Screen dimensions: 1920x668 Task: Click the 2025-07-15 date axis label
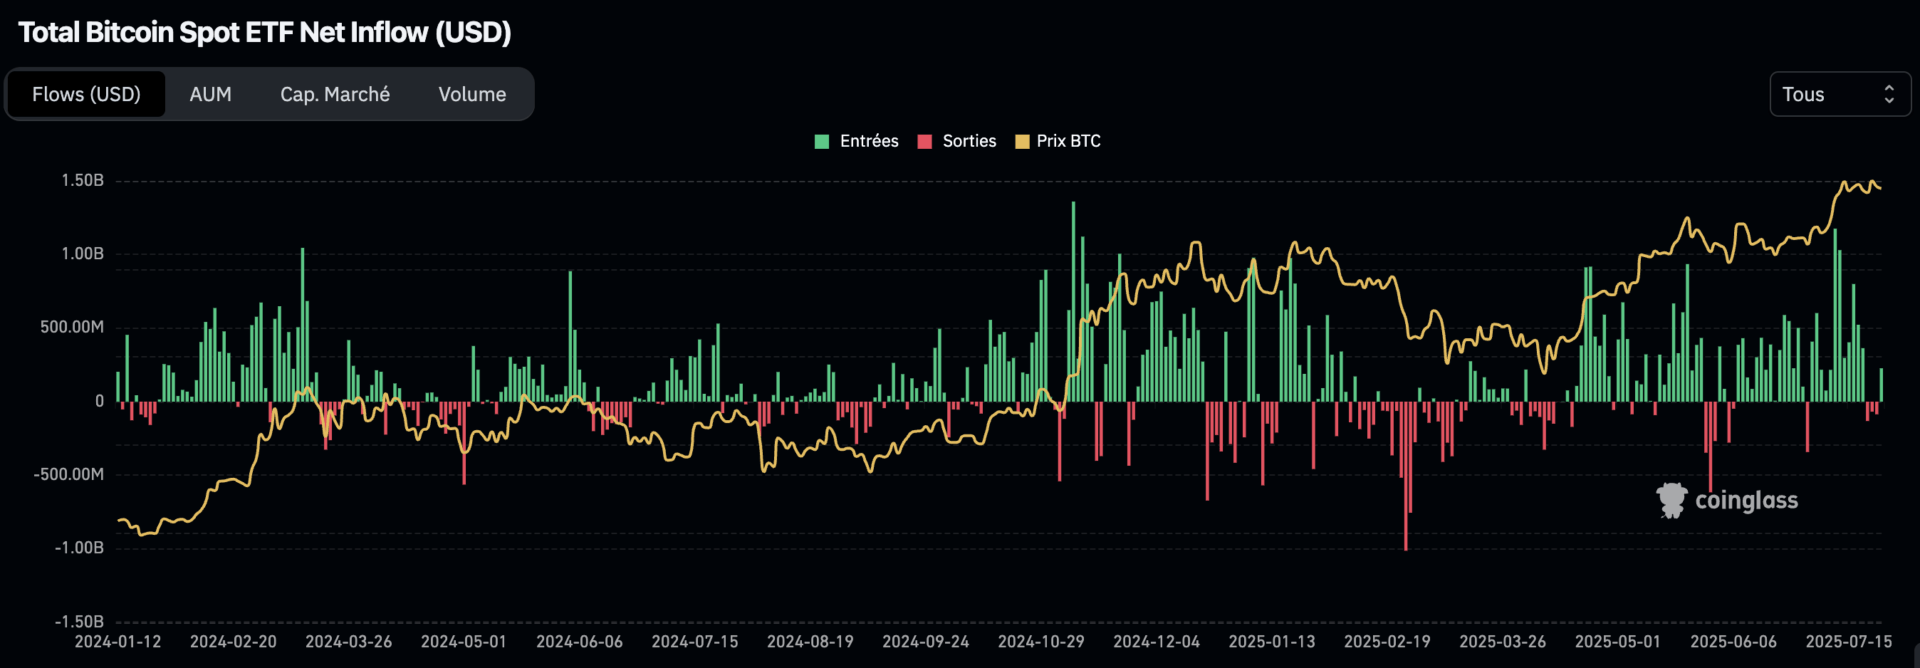pyautogui.click(x=1848, y=641)
